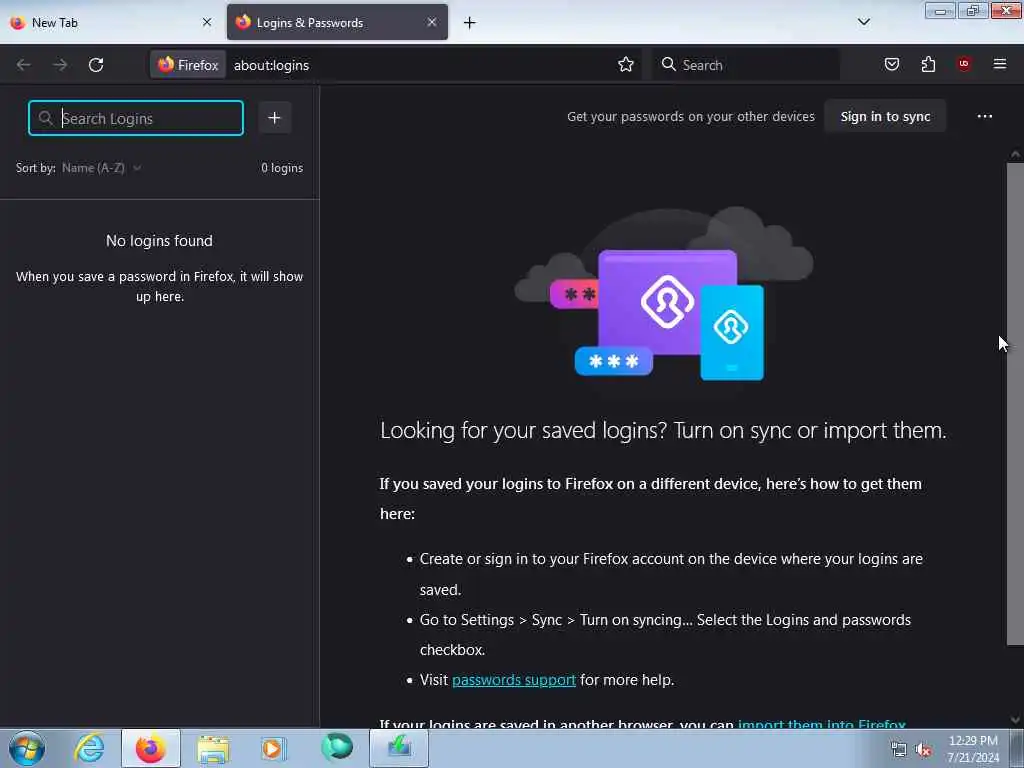Click the green round taskbar app icon
This screenshot has height=768, width=1024.
click(337, 747)
